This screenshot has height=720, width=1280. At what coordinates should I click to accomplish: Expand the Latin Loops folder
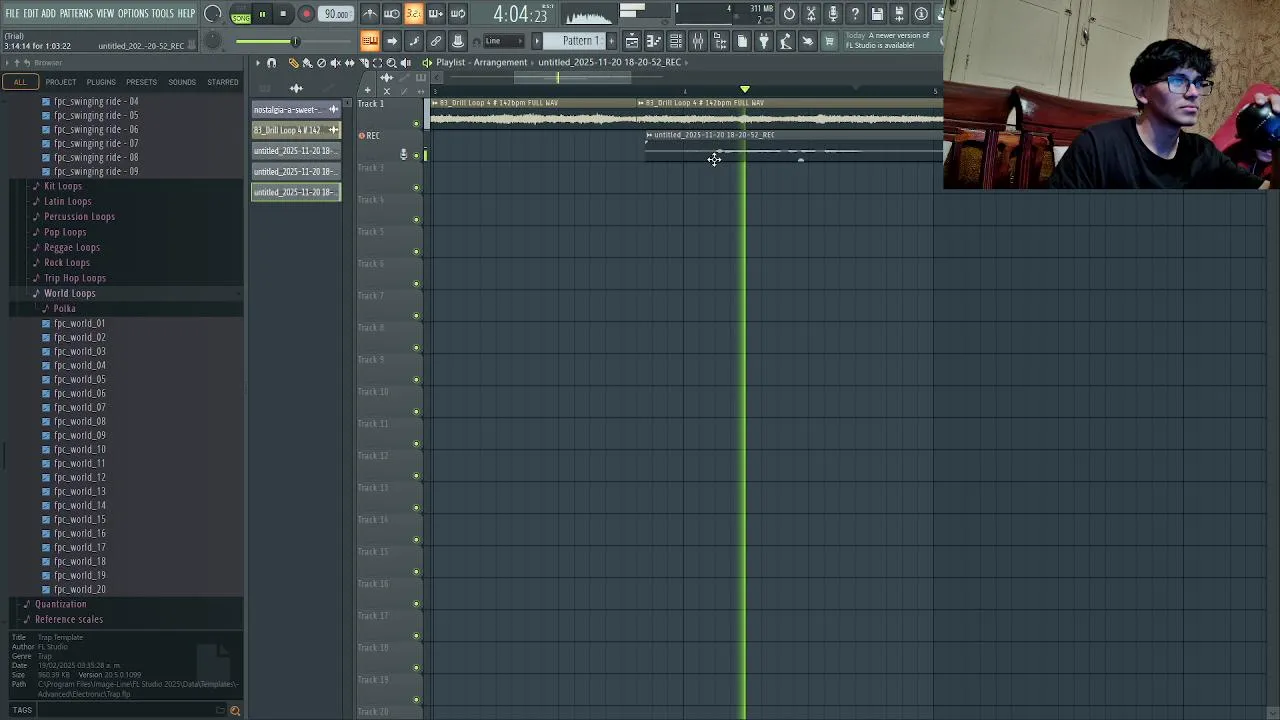67,201
